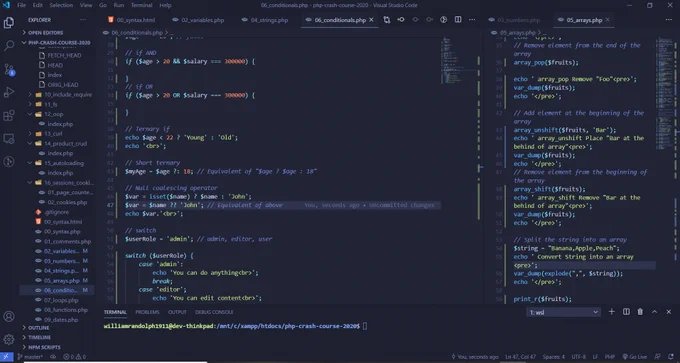
Task: Open more actions for the left editor group
Action: click(472, 20)
